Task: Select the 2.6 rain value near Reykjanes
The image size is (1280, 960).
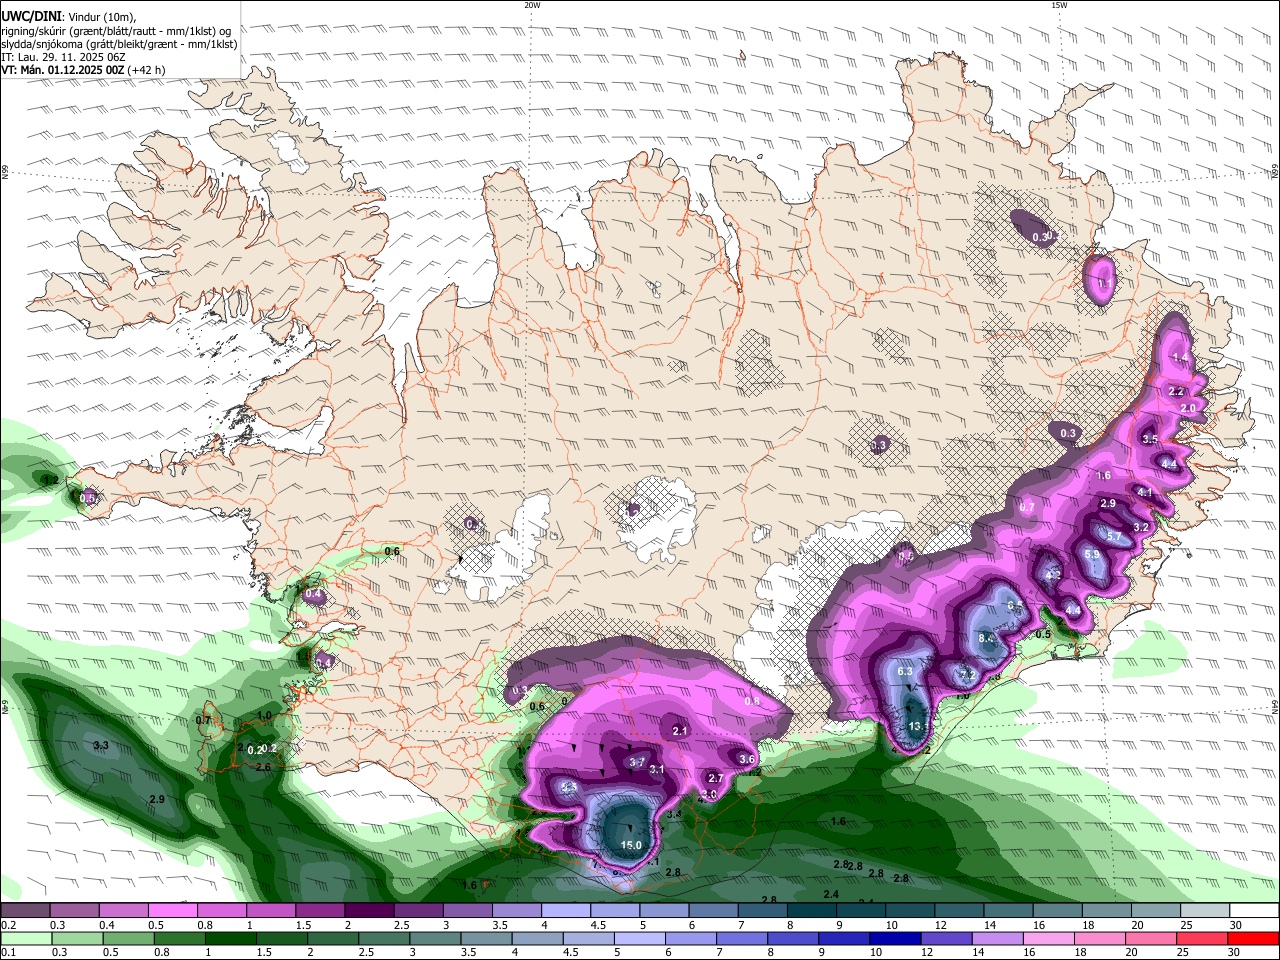Action: pyautogui.click(x=264, y=767)
